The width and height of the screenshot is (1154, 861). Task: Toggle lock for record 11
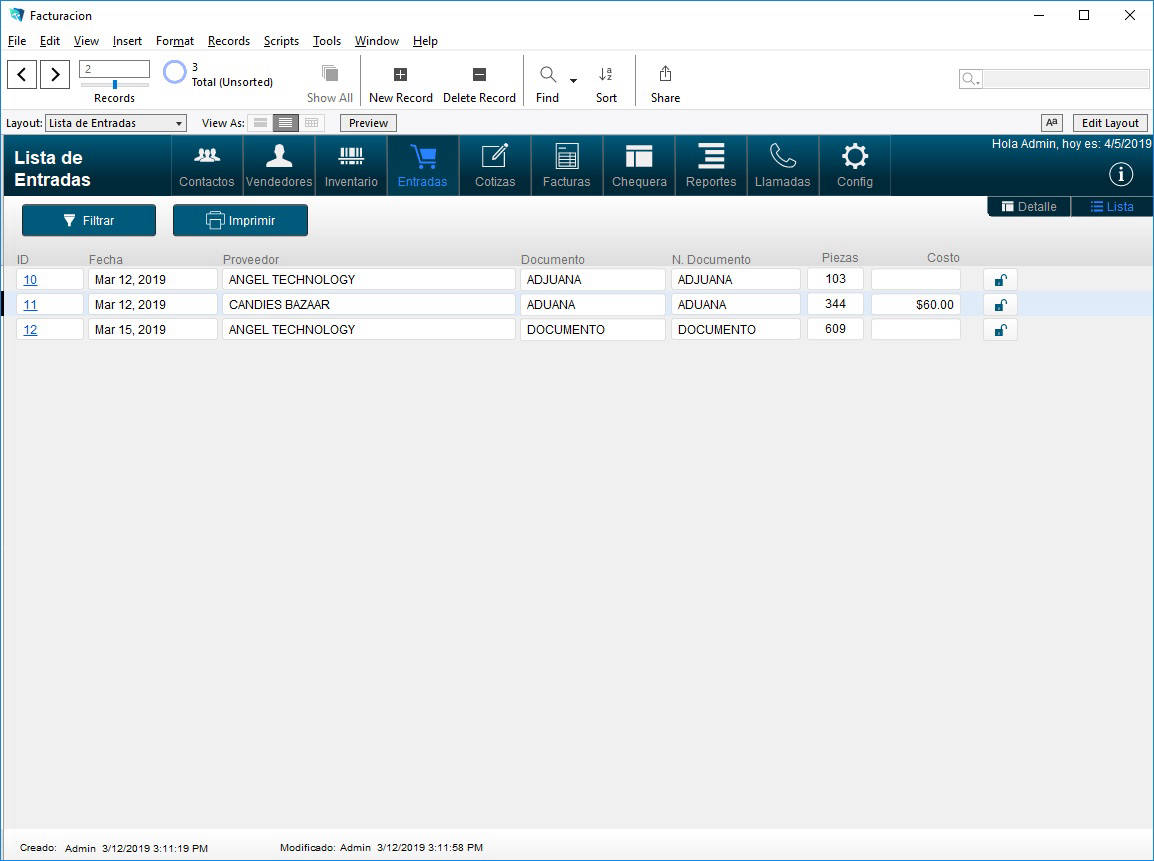tap(1001, 305)
